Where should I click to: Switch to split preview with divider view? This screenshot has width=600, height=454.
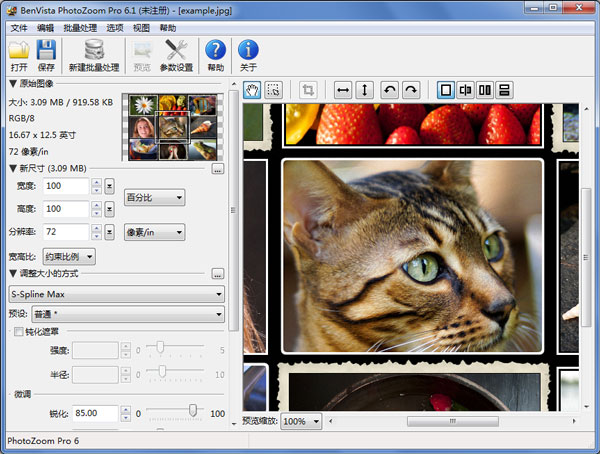[x=465, y=90]
